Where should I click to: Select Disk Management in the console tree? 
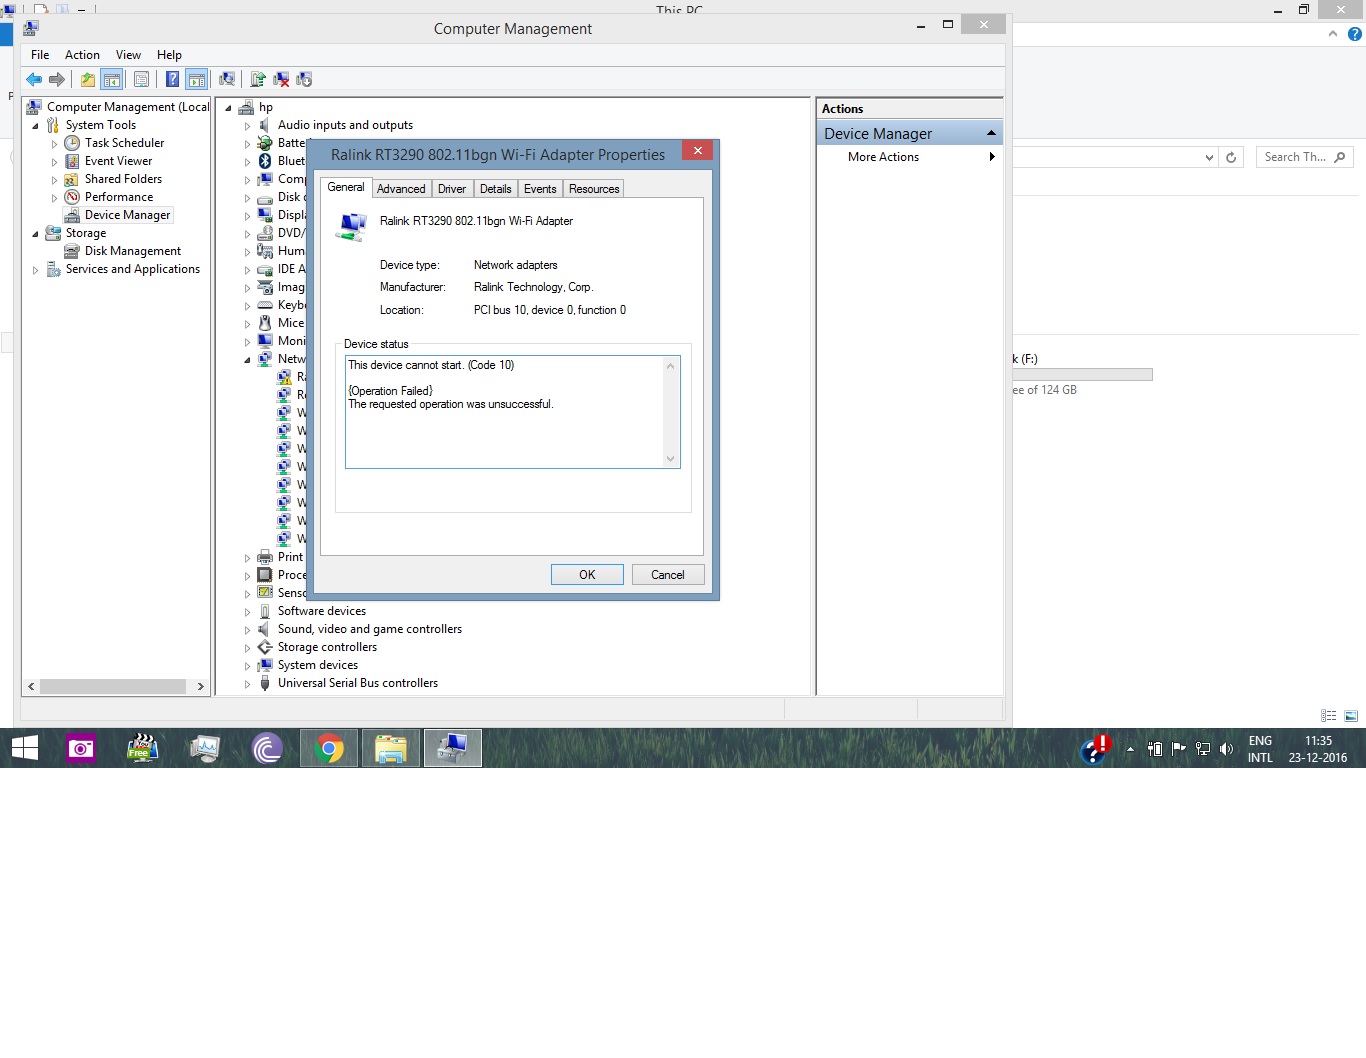[x=132, y=251]
